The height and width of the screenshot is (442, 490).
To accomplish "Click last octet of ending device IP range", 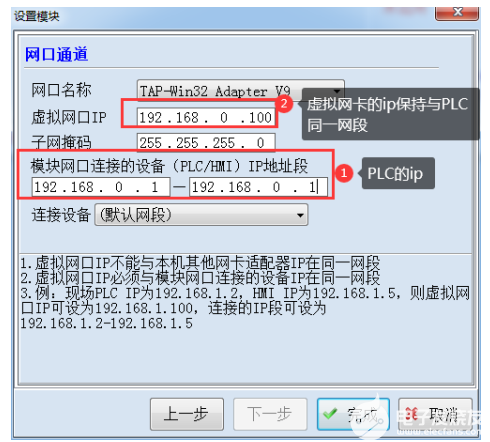I will [312, 187].
